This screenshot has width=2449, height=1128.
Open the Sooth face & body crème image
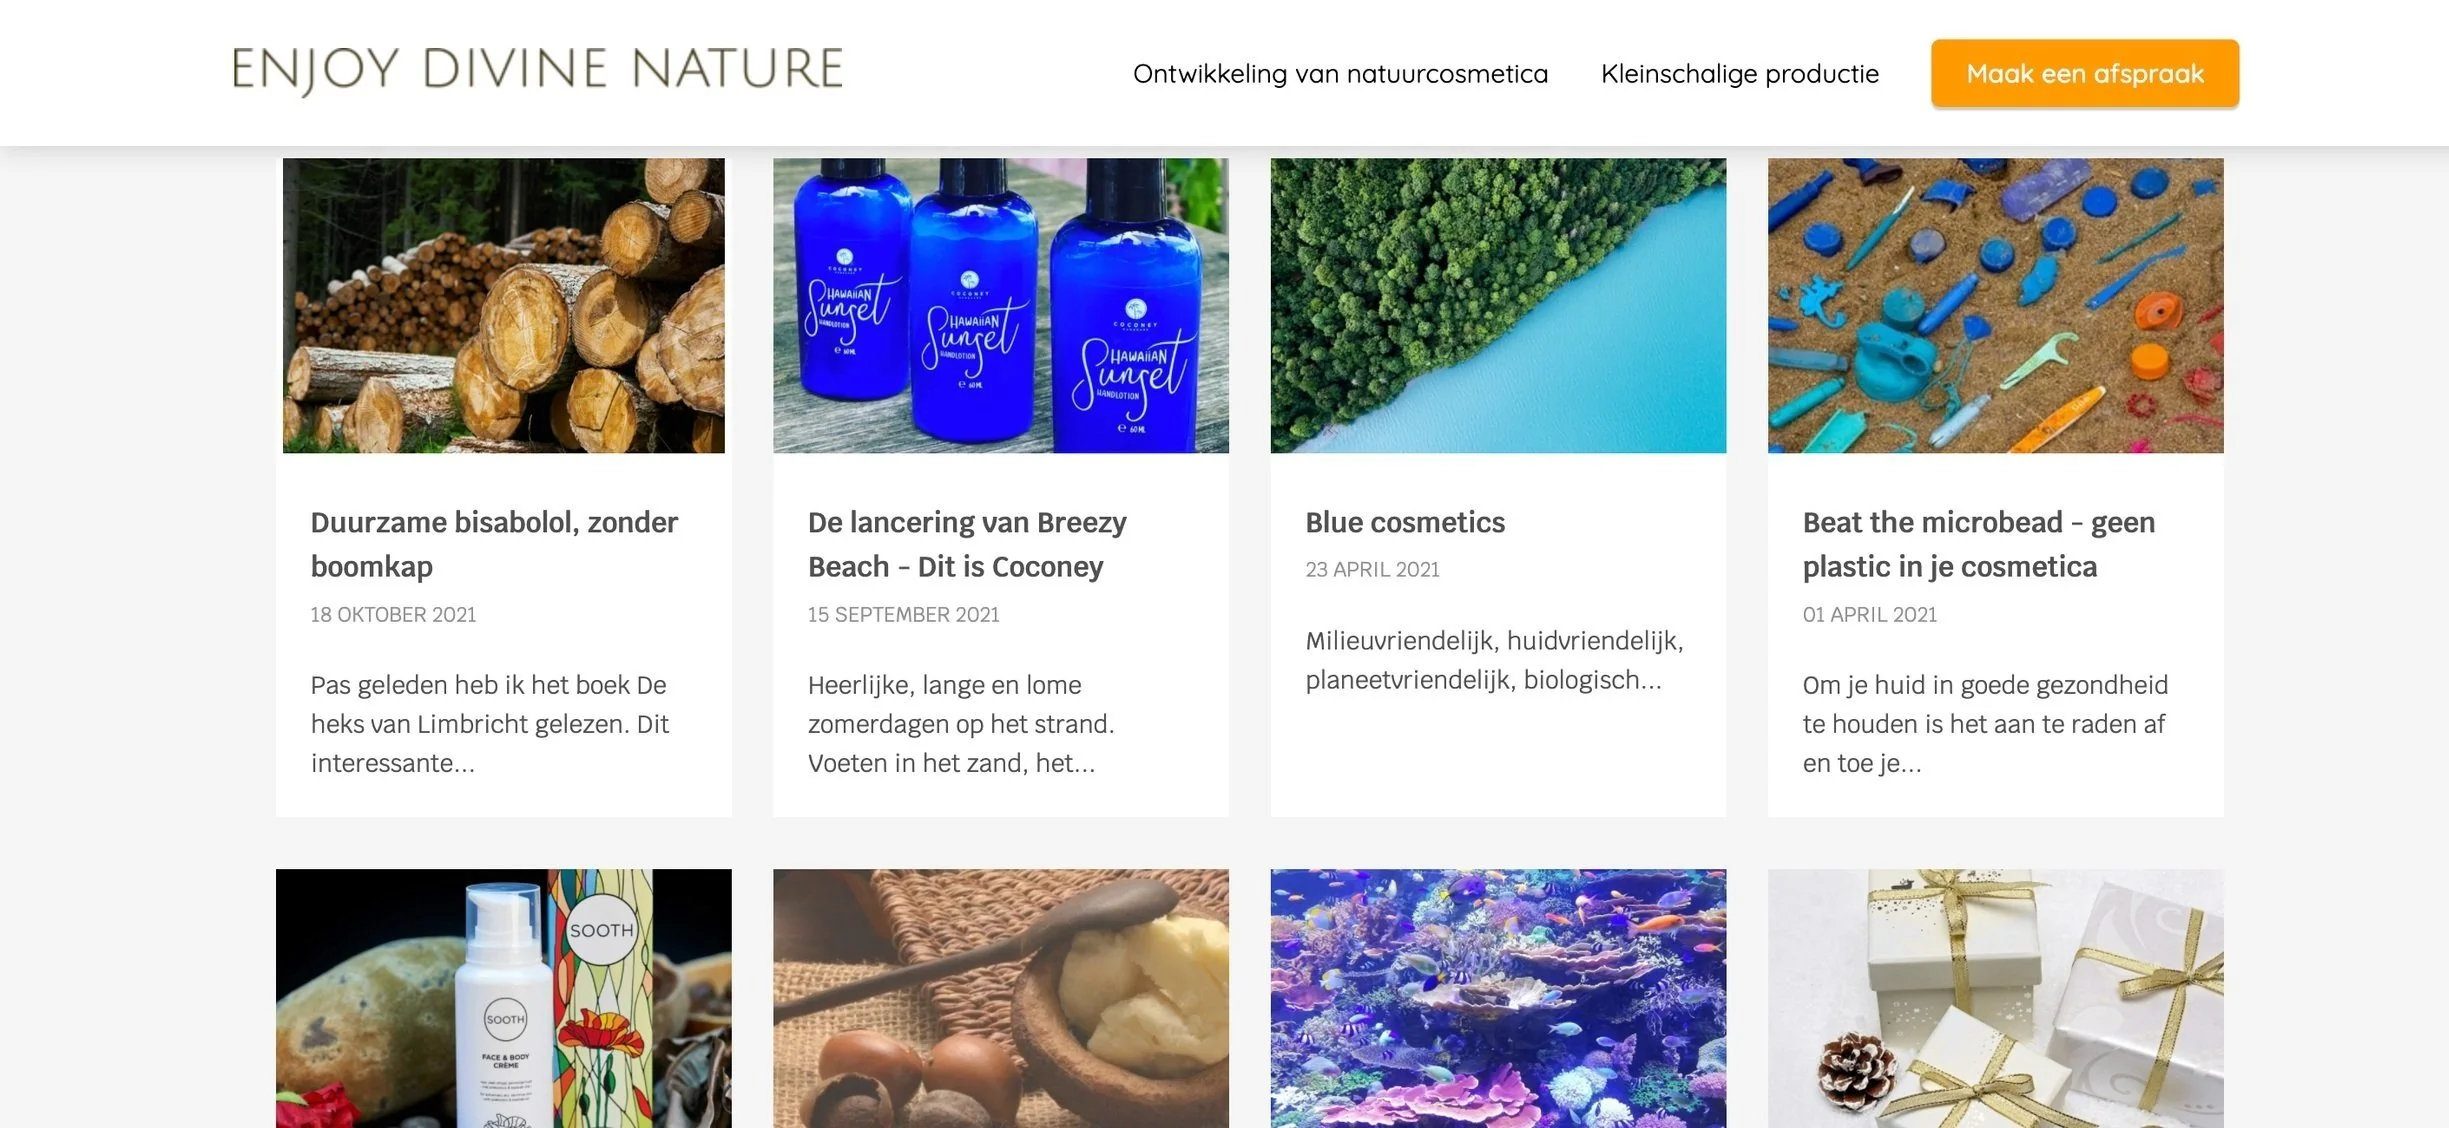point(504,998)
